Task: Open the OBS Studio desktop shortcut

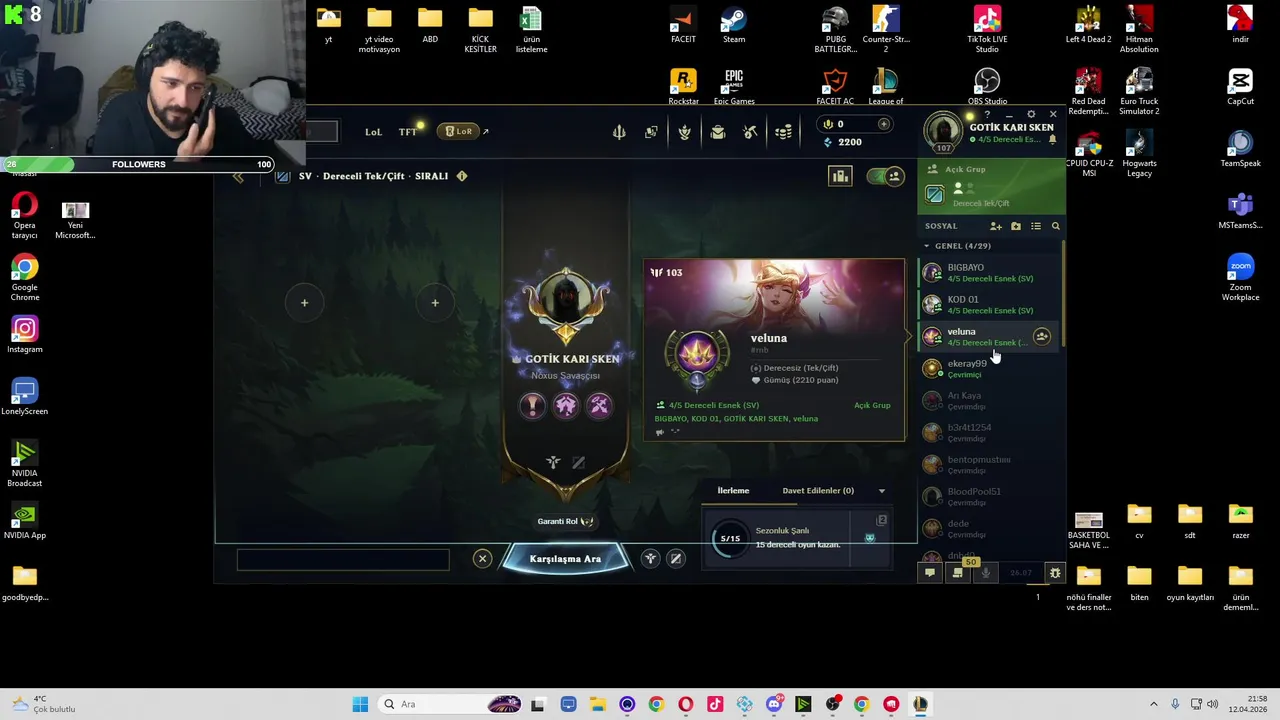Action: [x=987, y=87]
